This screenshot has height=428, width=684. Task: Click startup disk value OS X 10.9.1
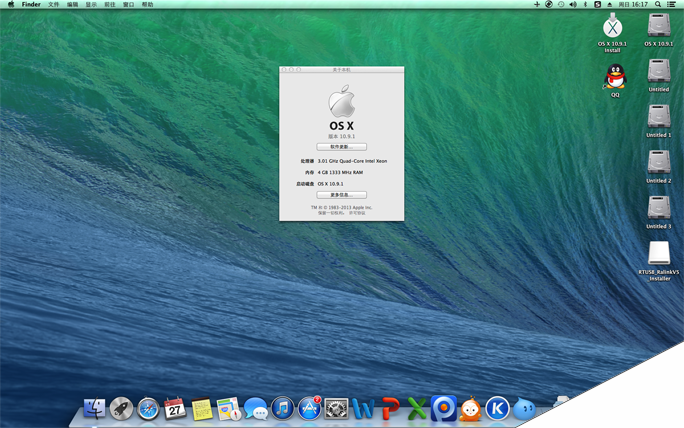pos(331,184)
